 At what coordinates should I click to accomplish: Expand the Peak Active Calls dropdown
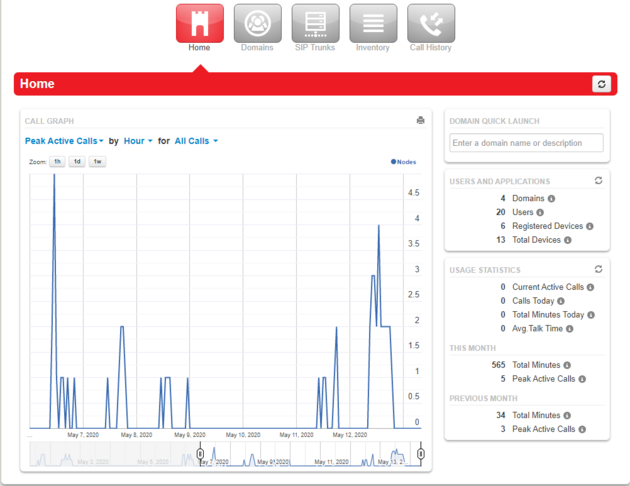pos(64,141)
